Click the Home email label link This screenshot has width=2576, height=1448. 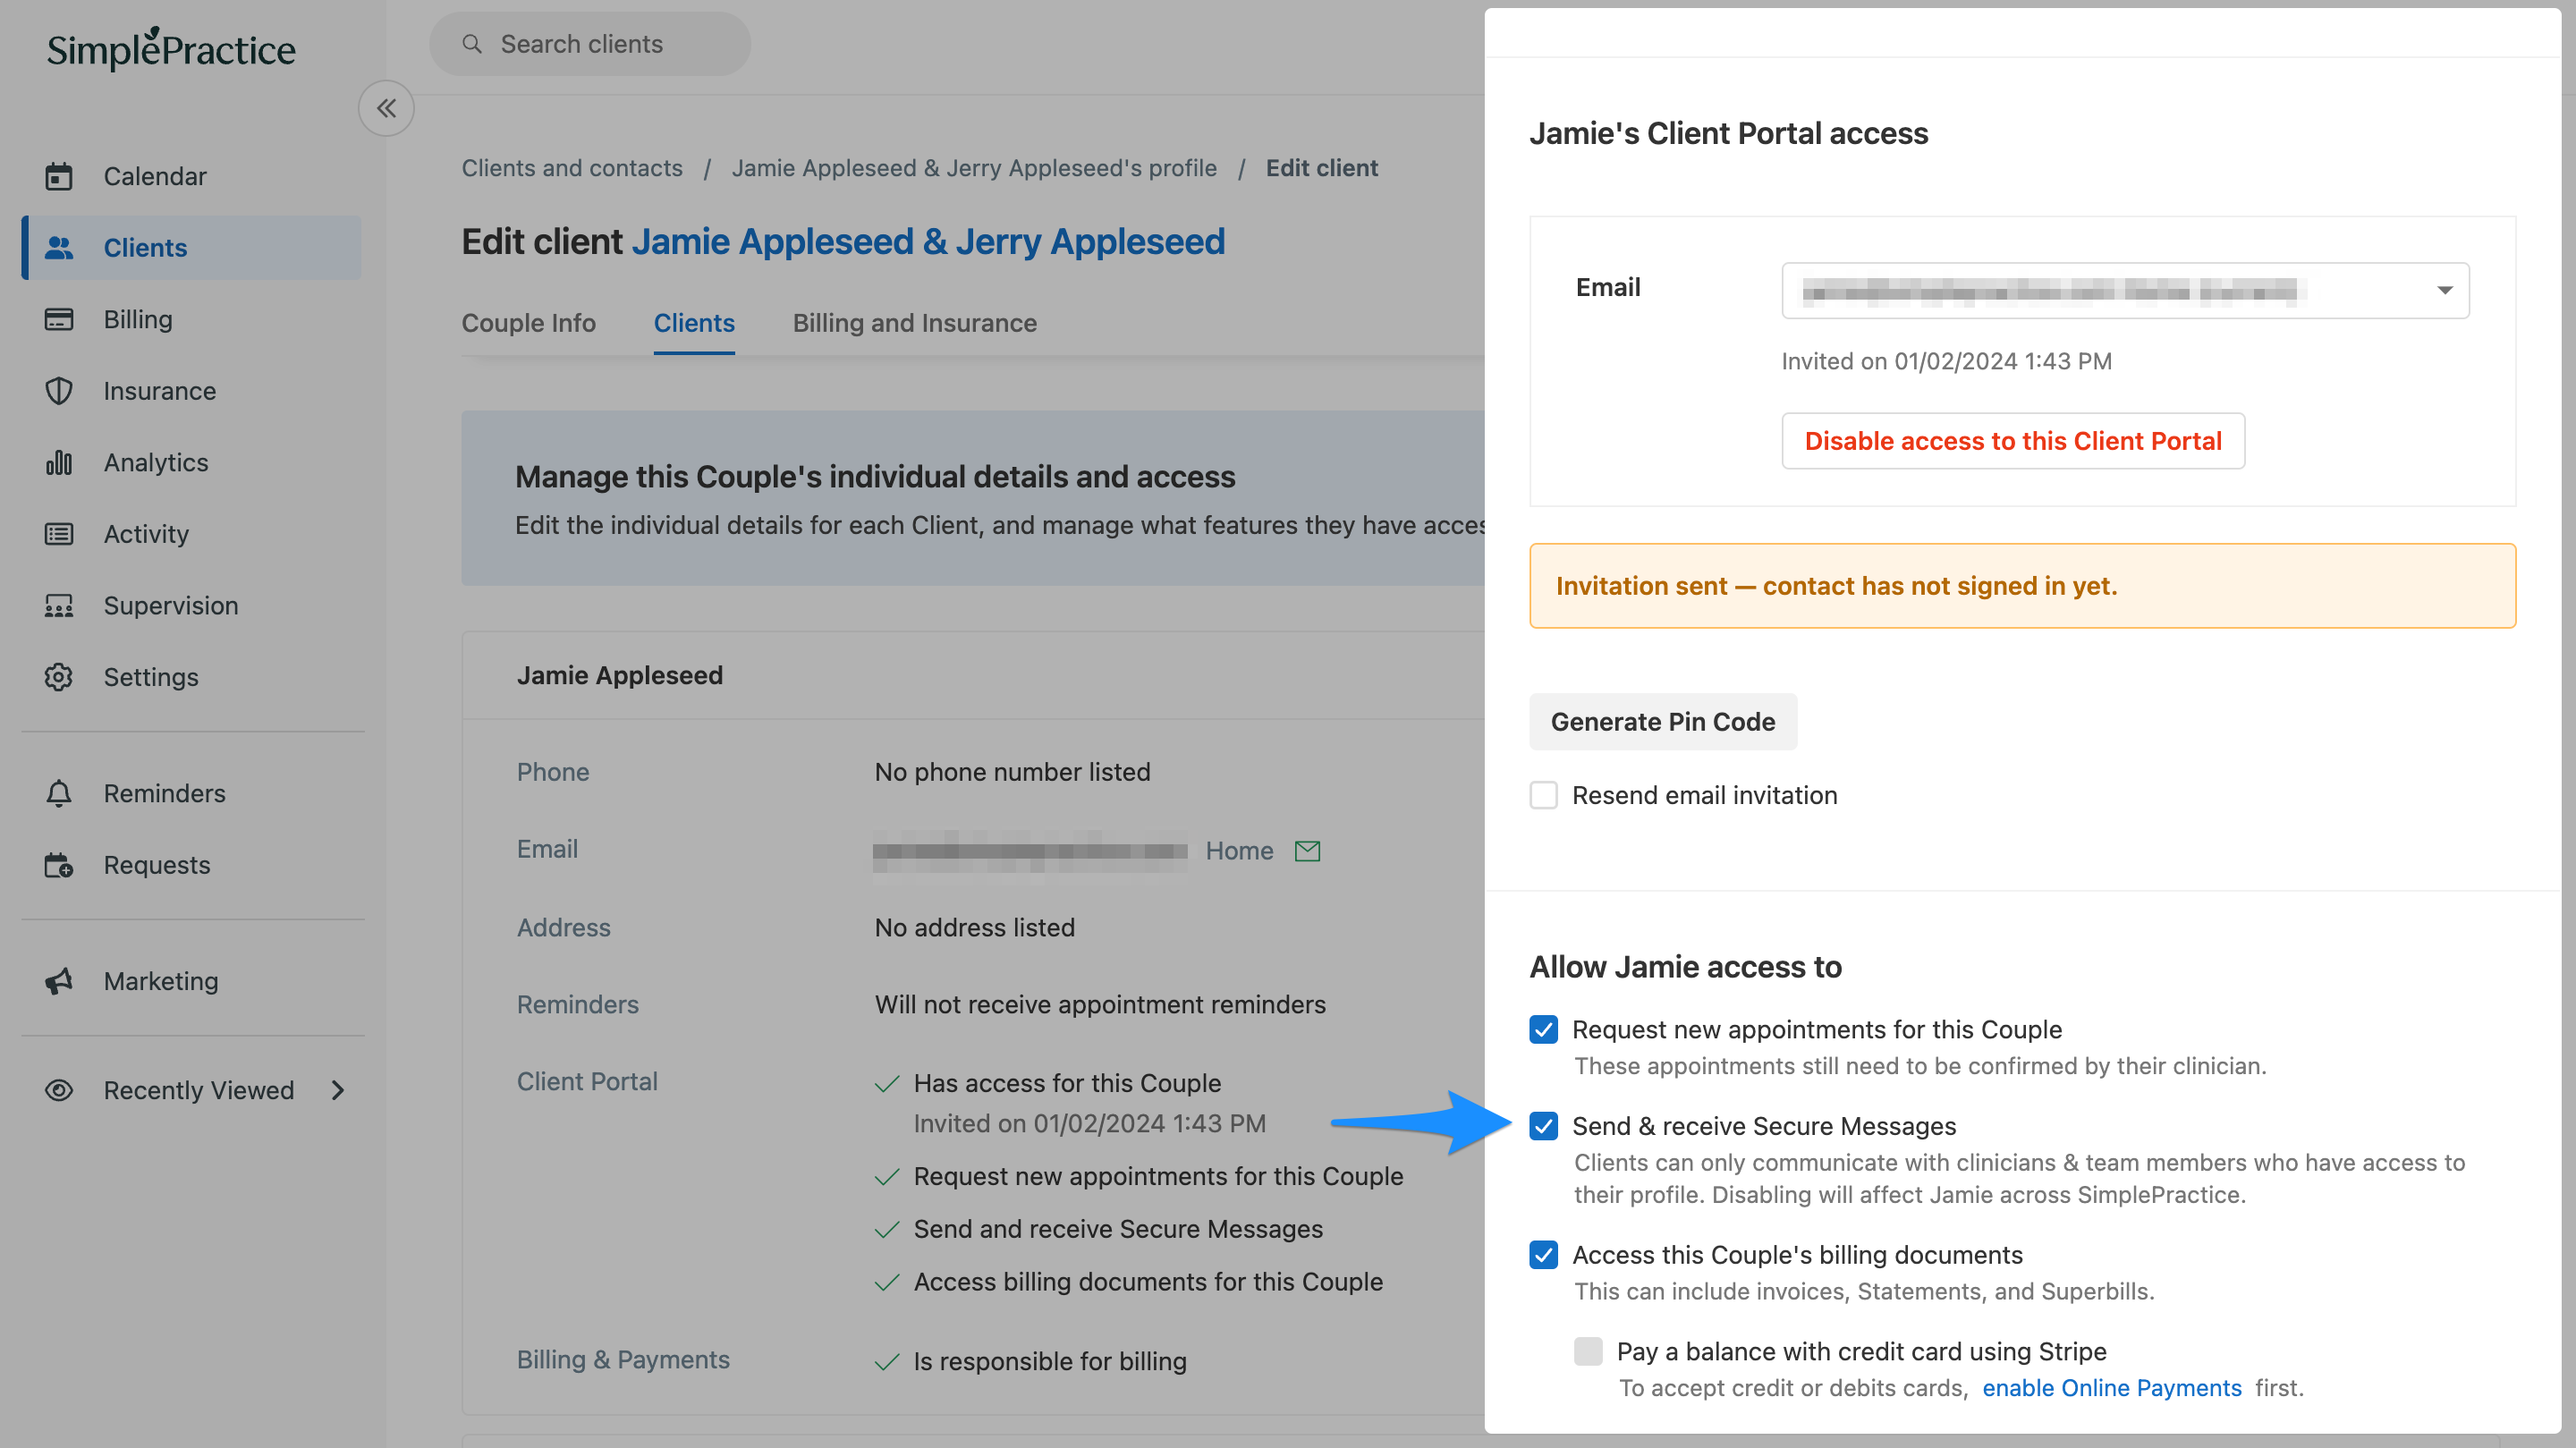1238,851
